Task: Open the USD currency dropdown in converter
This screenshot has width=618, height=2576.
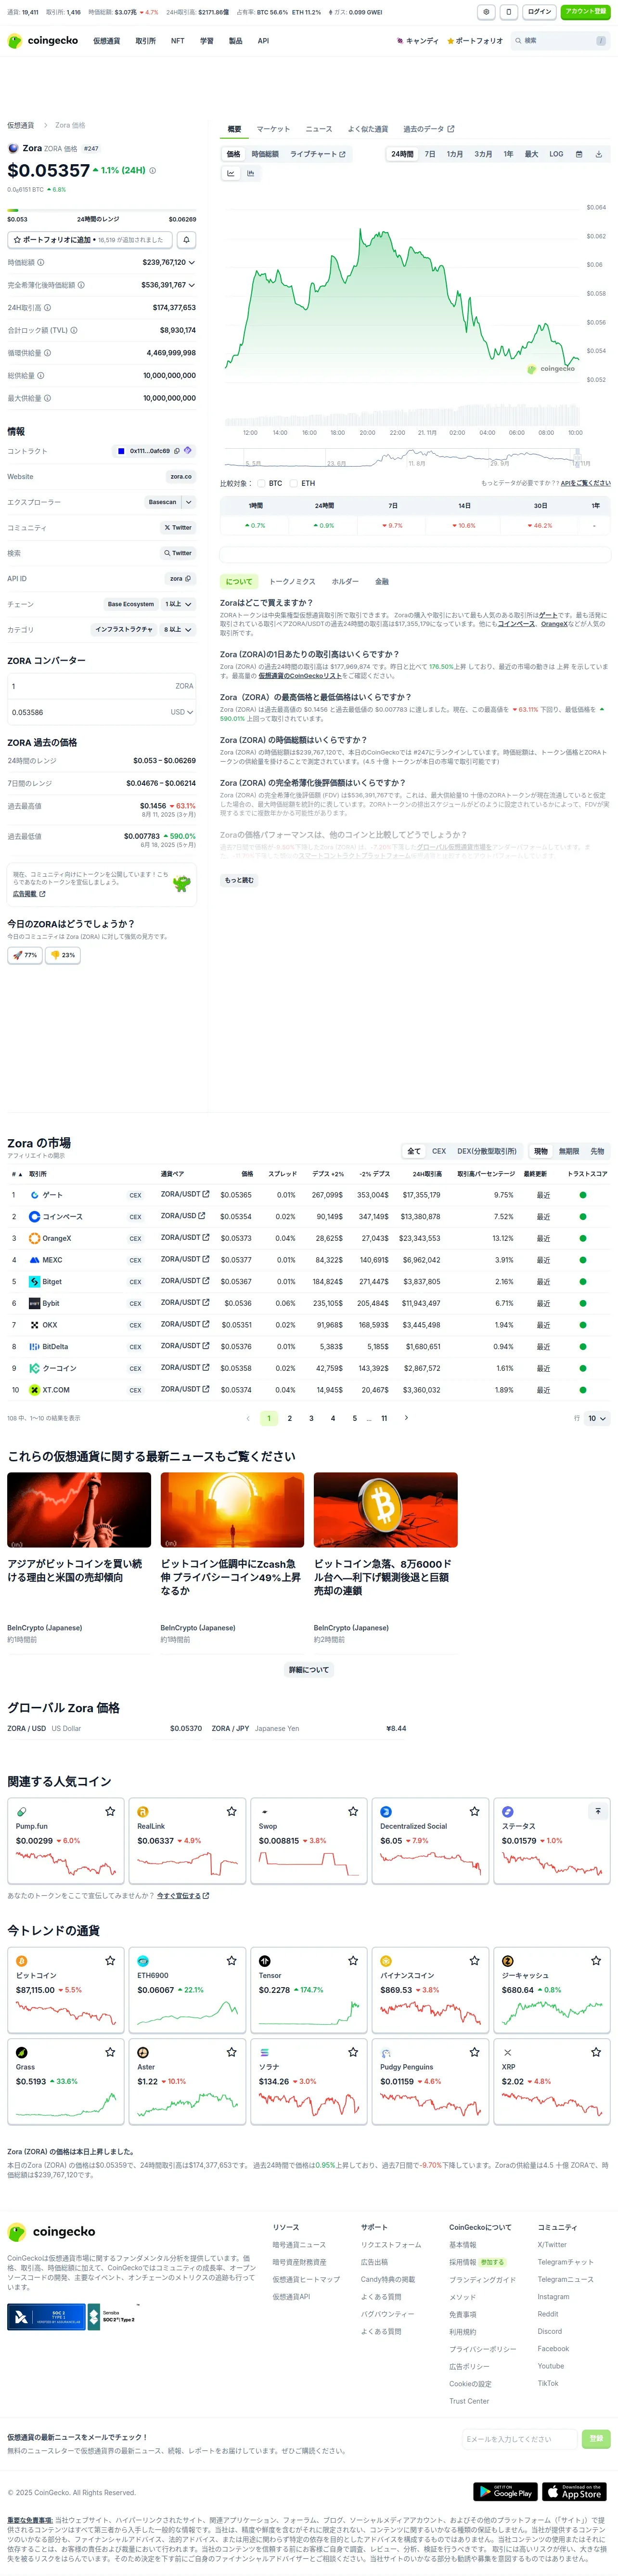Action: [x=181, y=712]
